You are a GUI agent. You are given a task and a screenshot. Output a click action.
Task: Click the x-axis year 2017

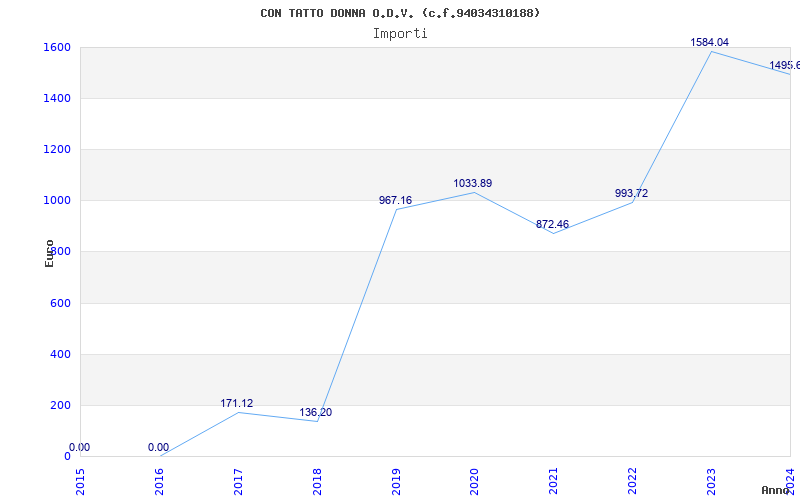pos(238,482)
